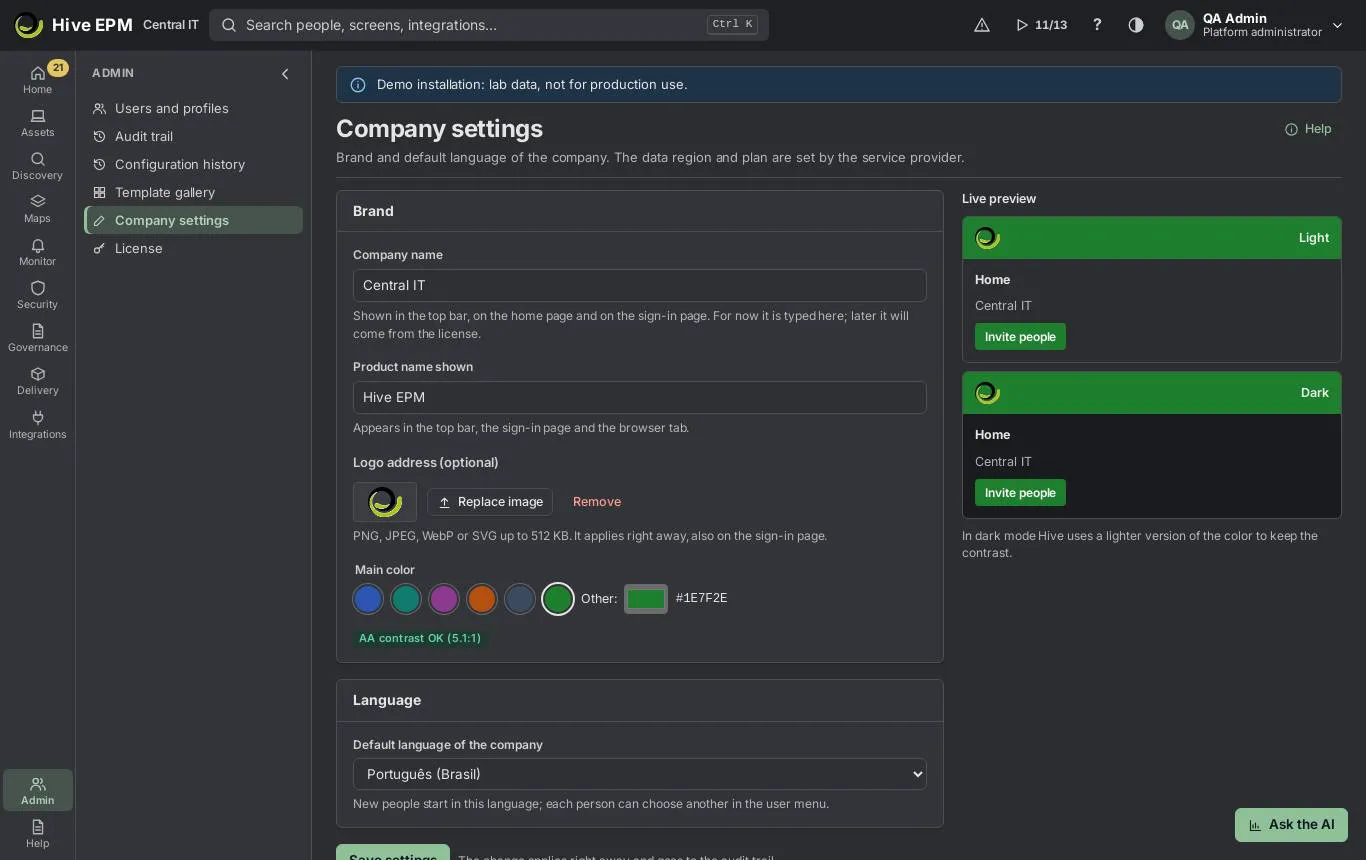The width and height of the screenshot is (1366, 860).
Task: Click the Replace image button
Action: 490,502
